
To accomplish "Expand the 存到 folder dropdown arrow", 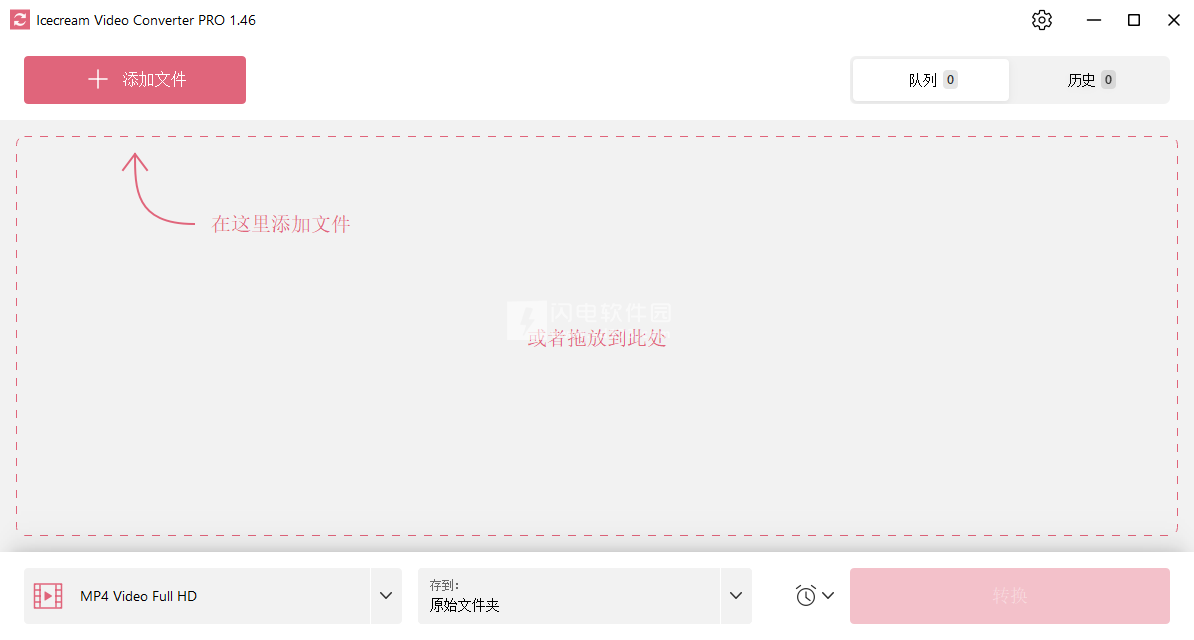I will [736, 596].
